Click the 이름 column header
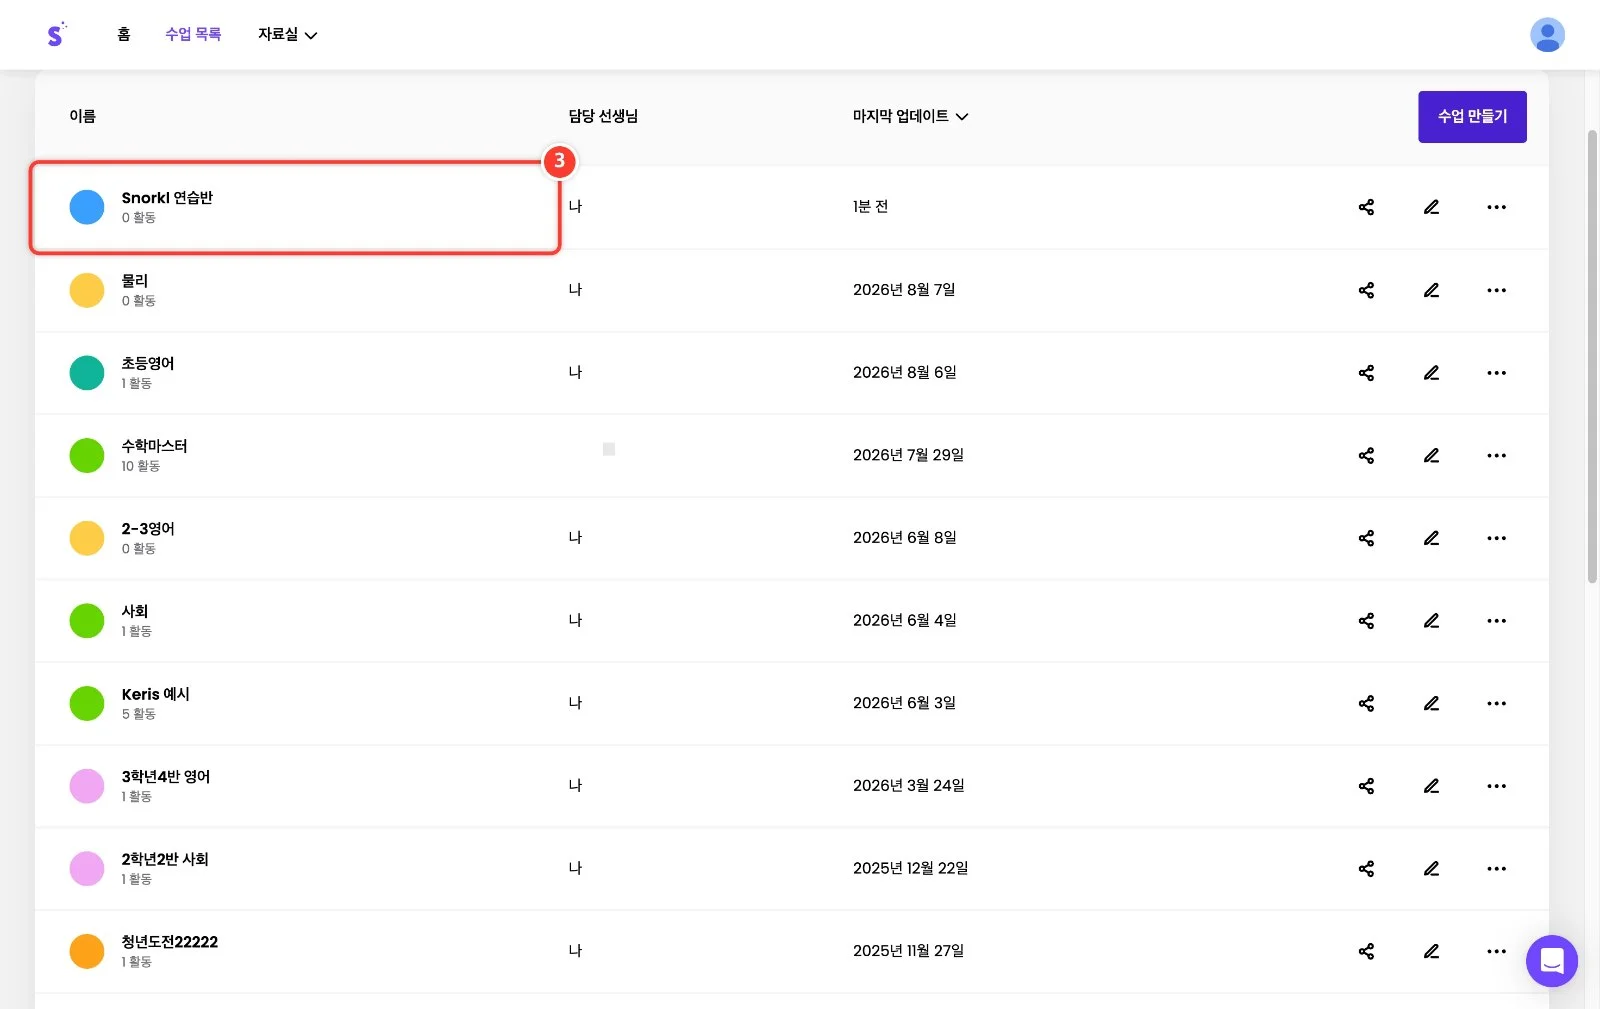The height and width of the screenshot is (1009, 1600). point(82,116)
